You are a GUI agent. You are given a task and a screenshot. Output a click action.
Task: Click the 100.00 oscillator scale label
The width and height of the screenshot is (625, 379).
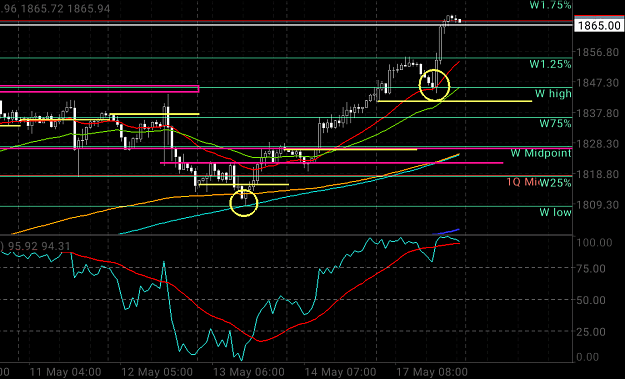(595, 243)
